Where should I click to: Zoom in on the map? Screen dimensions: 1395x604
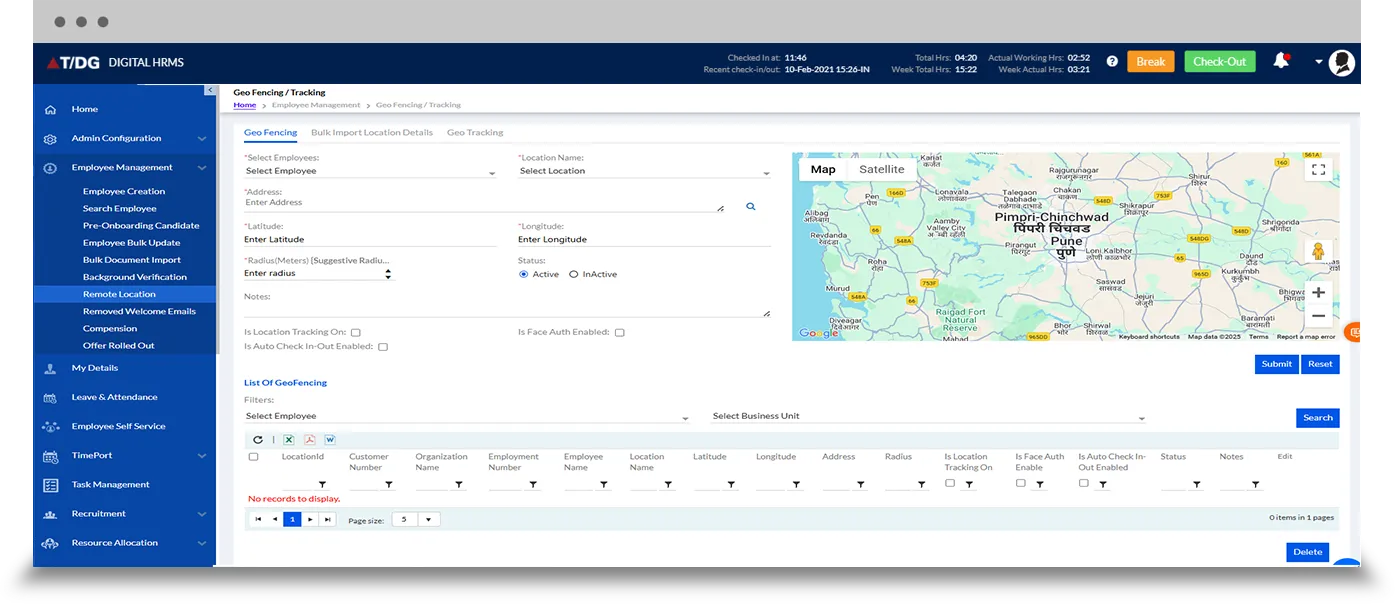tap(1318, 293)
